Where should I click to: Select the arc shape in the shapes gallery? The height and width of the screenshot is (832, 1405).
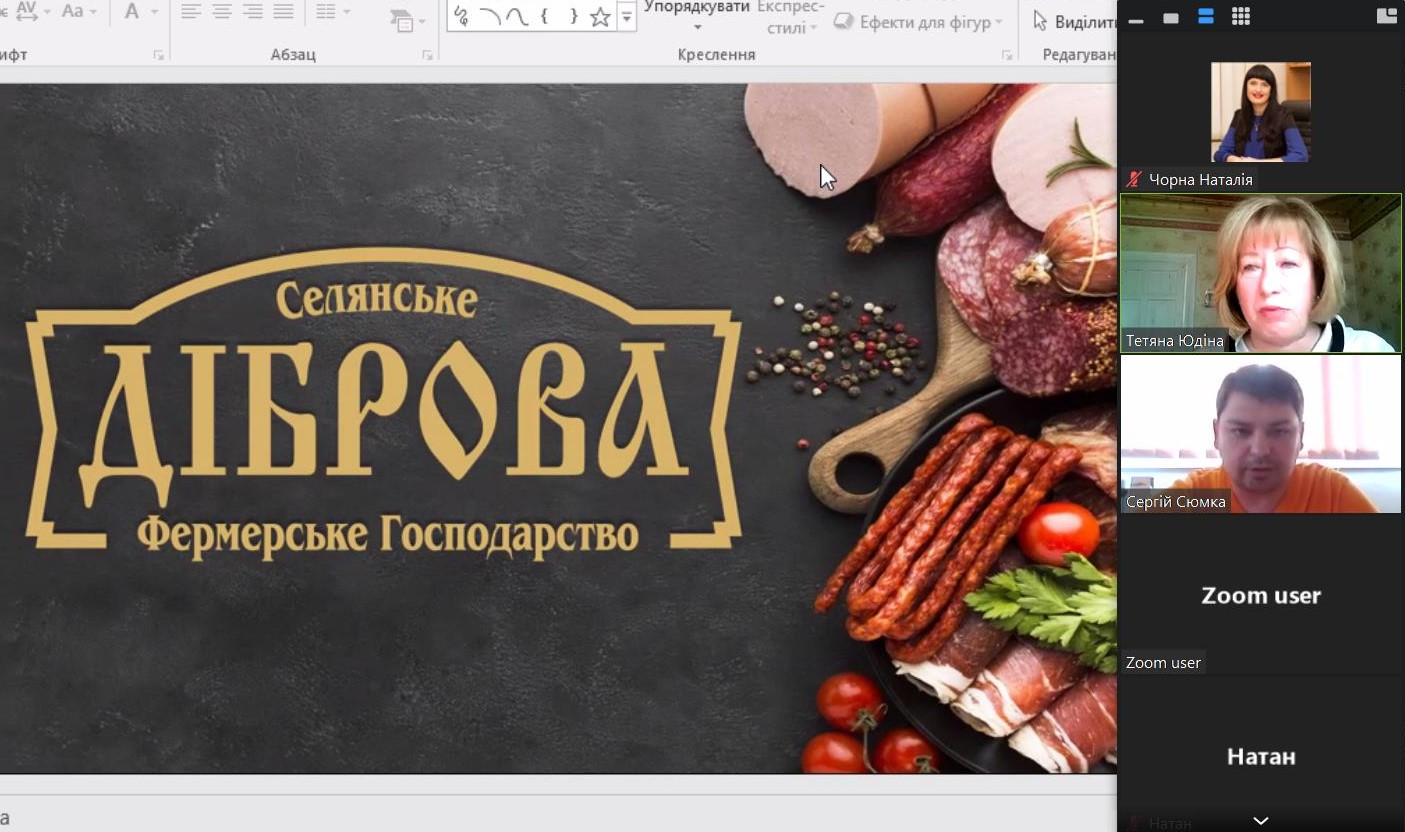pos(489,16)
